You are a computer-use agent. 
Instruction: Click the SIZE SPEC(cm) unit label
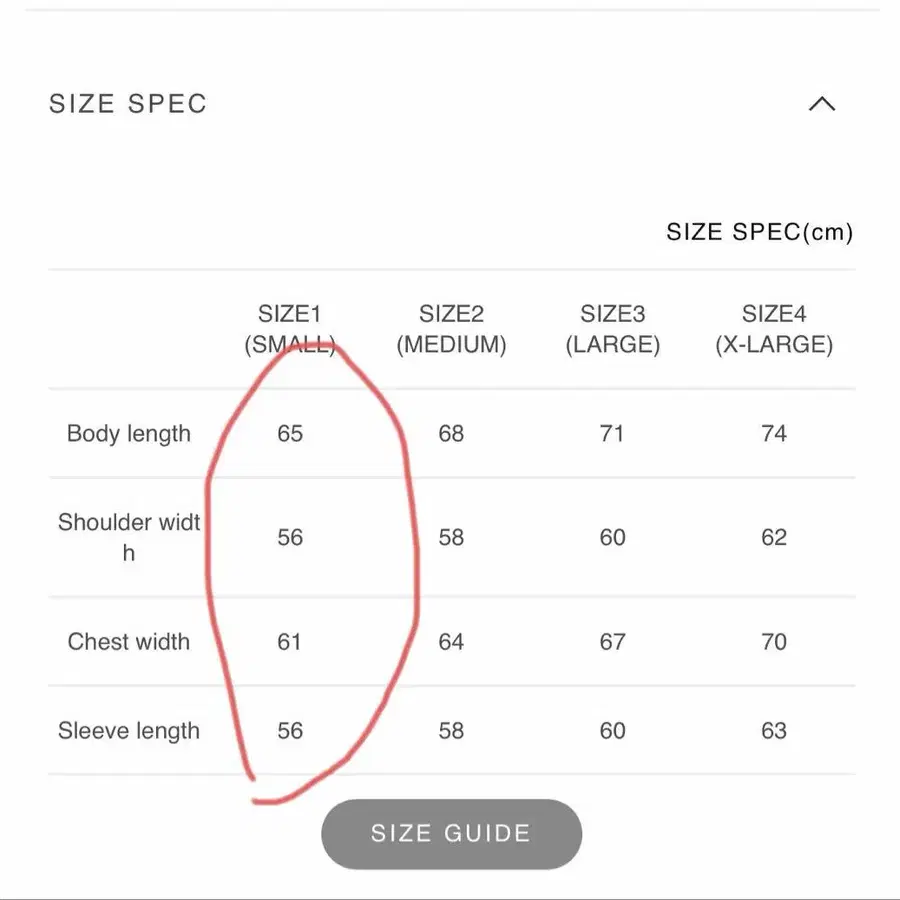click(x=759, y=233)
